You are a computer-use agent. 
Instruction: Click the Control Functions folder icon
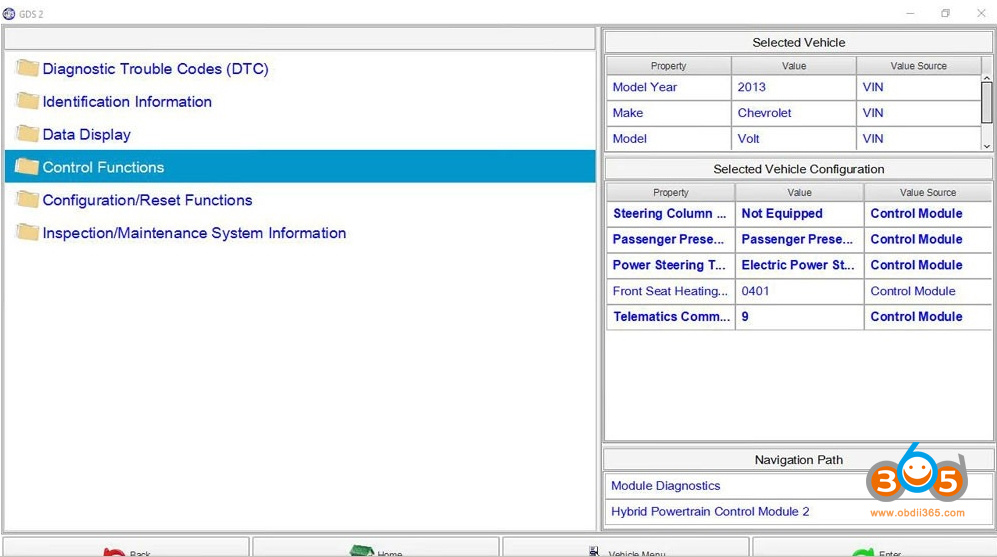27,167
